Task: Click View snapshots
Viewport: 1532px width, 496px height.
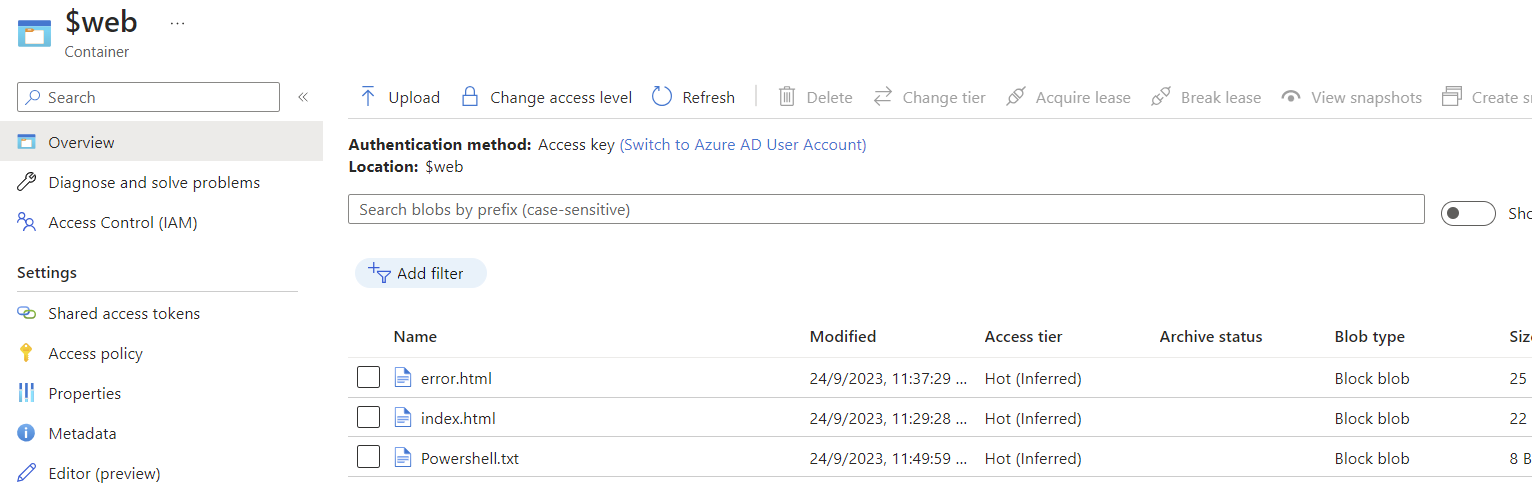Action: coord(1352,97)
